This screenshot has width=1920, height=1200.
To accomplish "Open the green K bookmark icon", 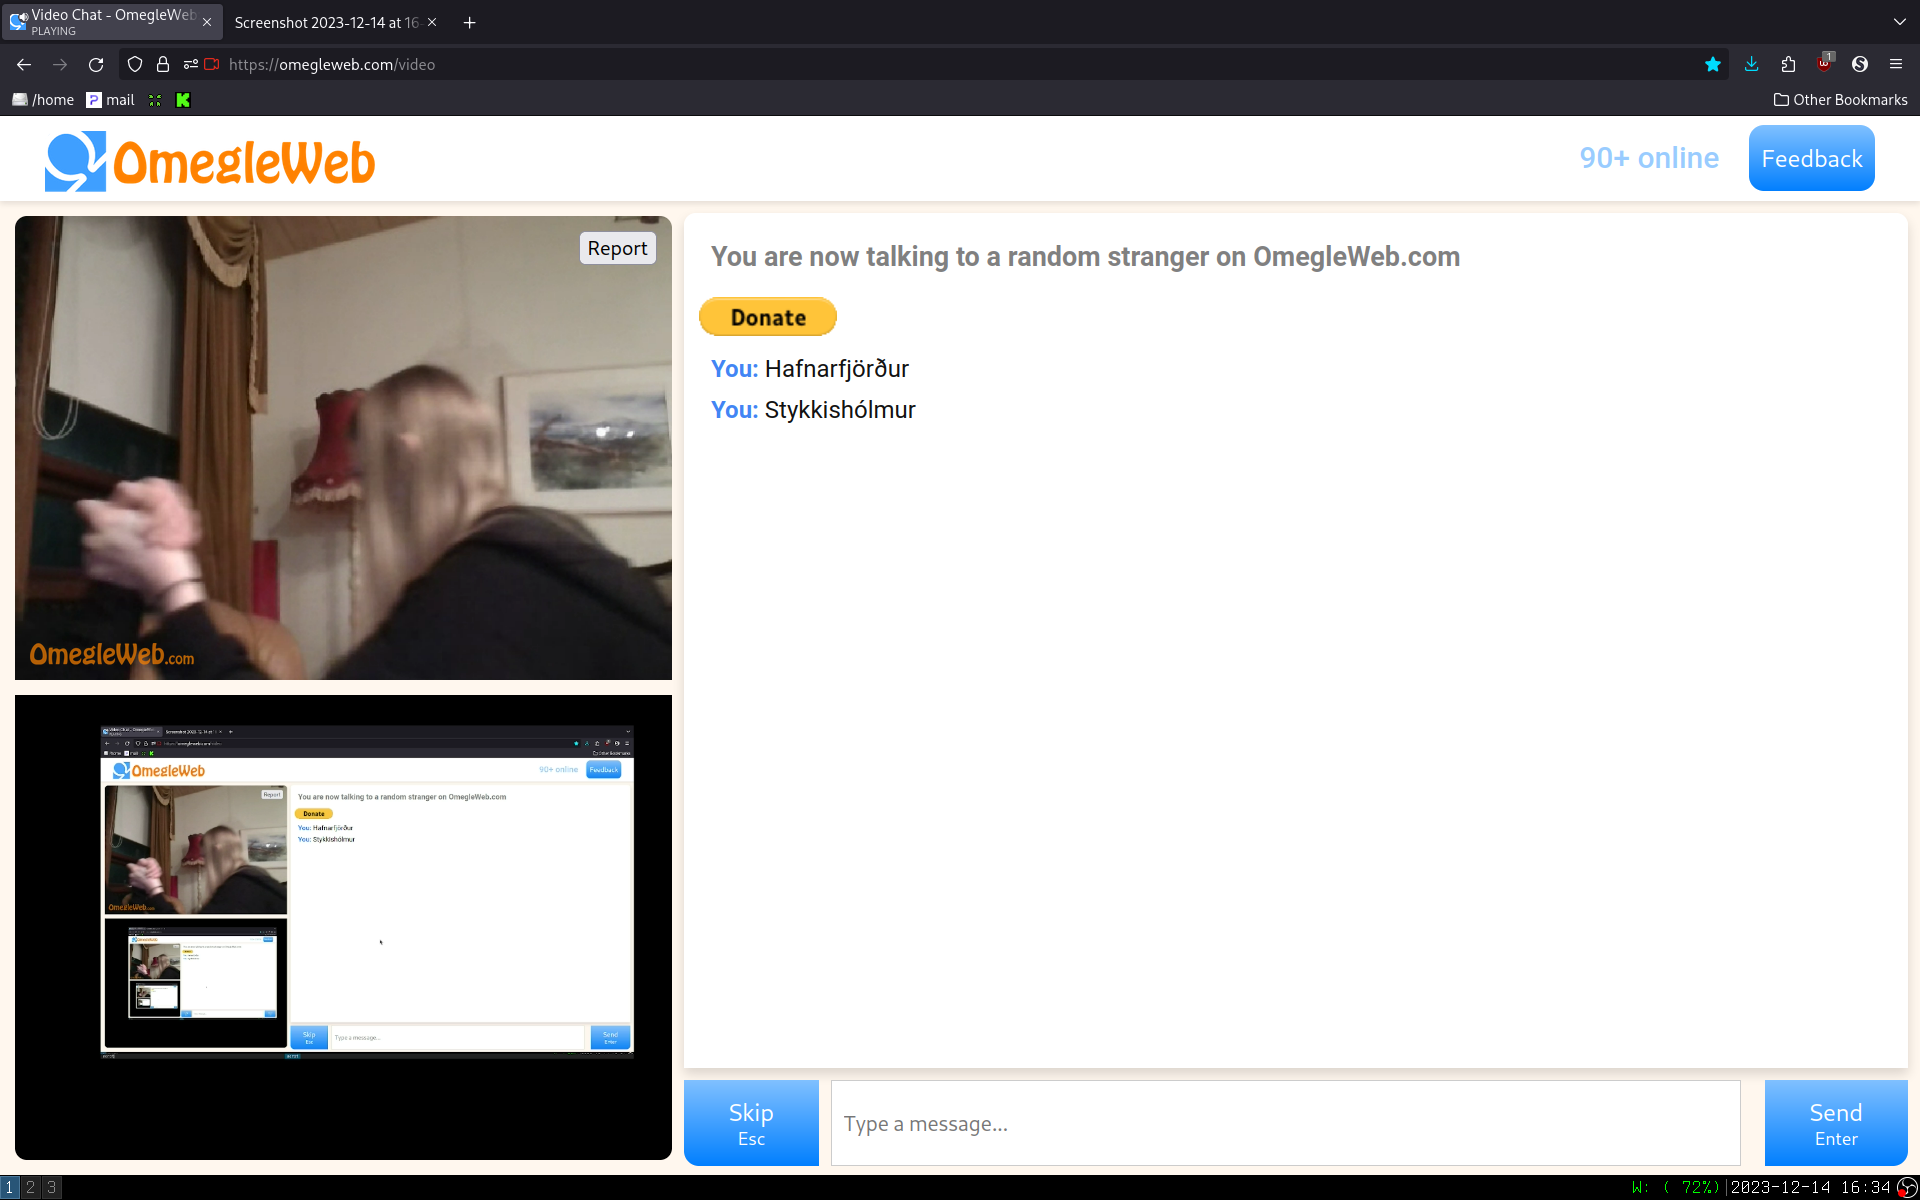I will tap(183, 100).
